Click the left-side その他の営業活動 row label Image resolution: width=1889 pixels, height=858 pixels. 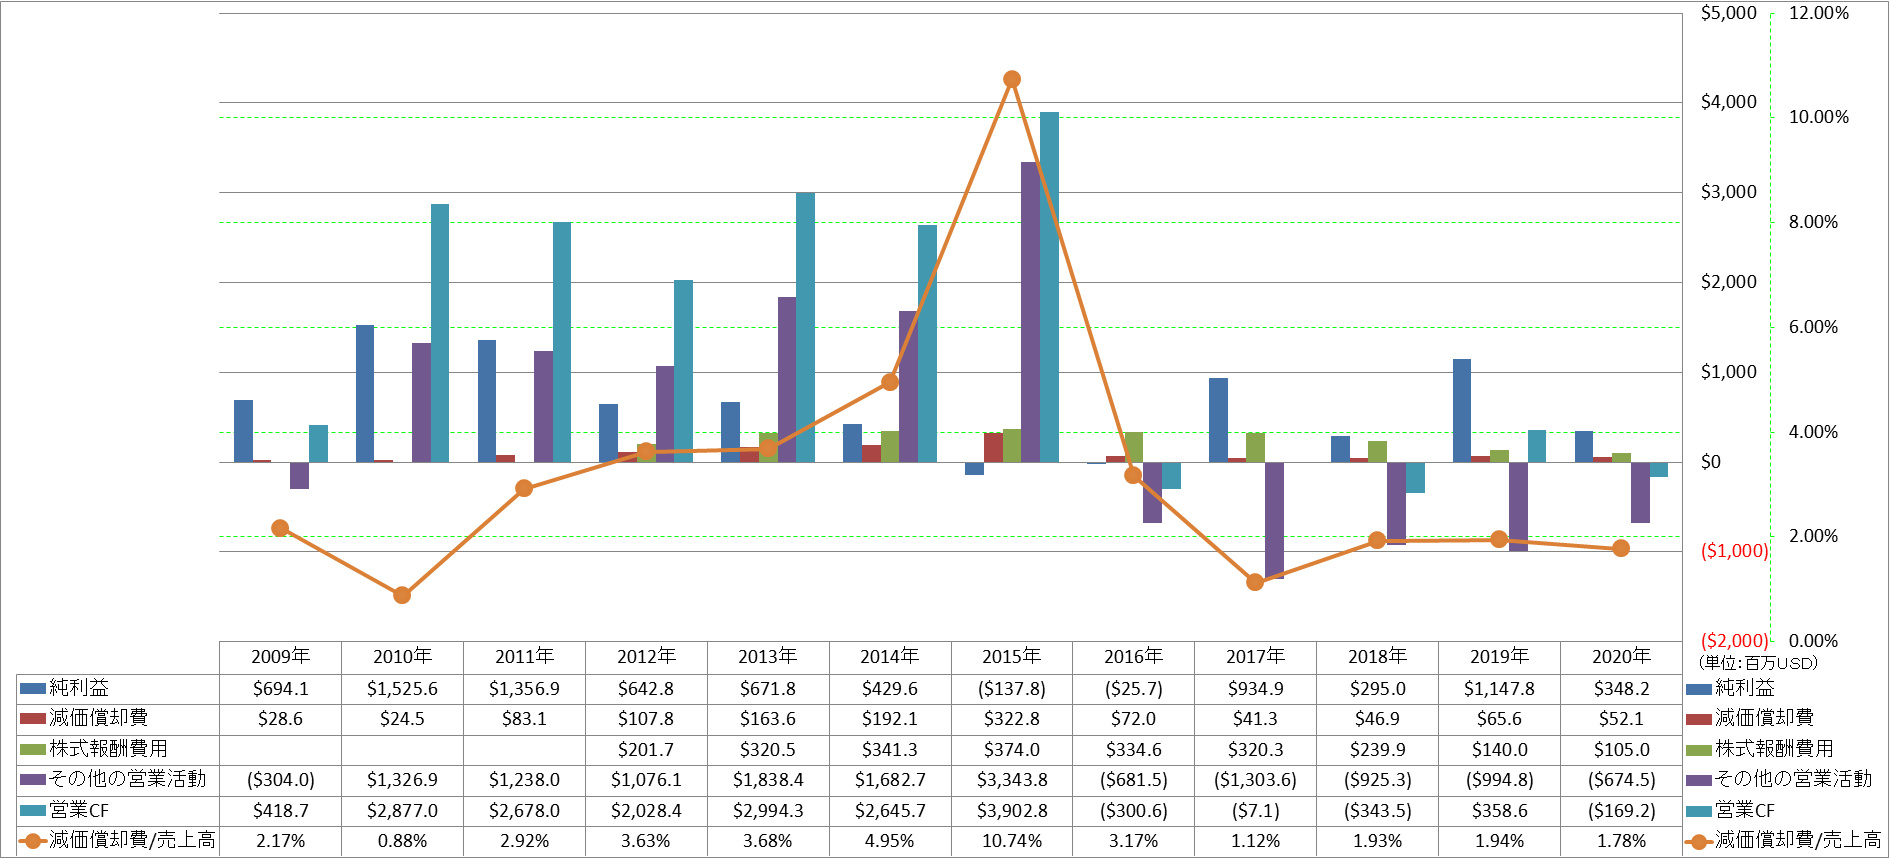[128, 780]
